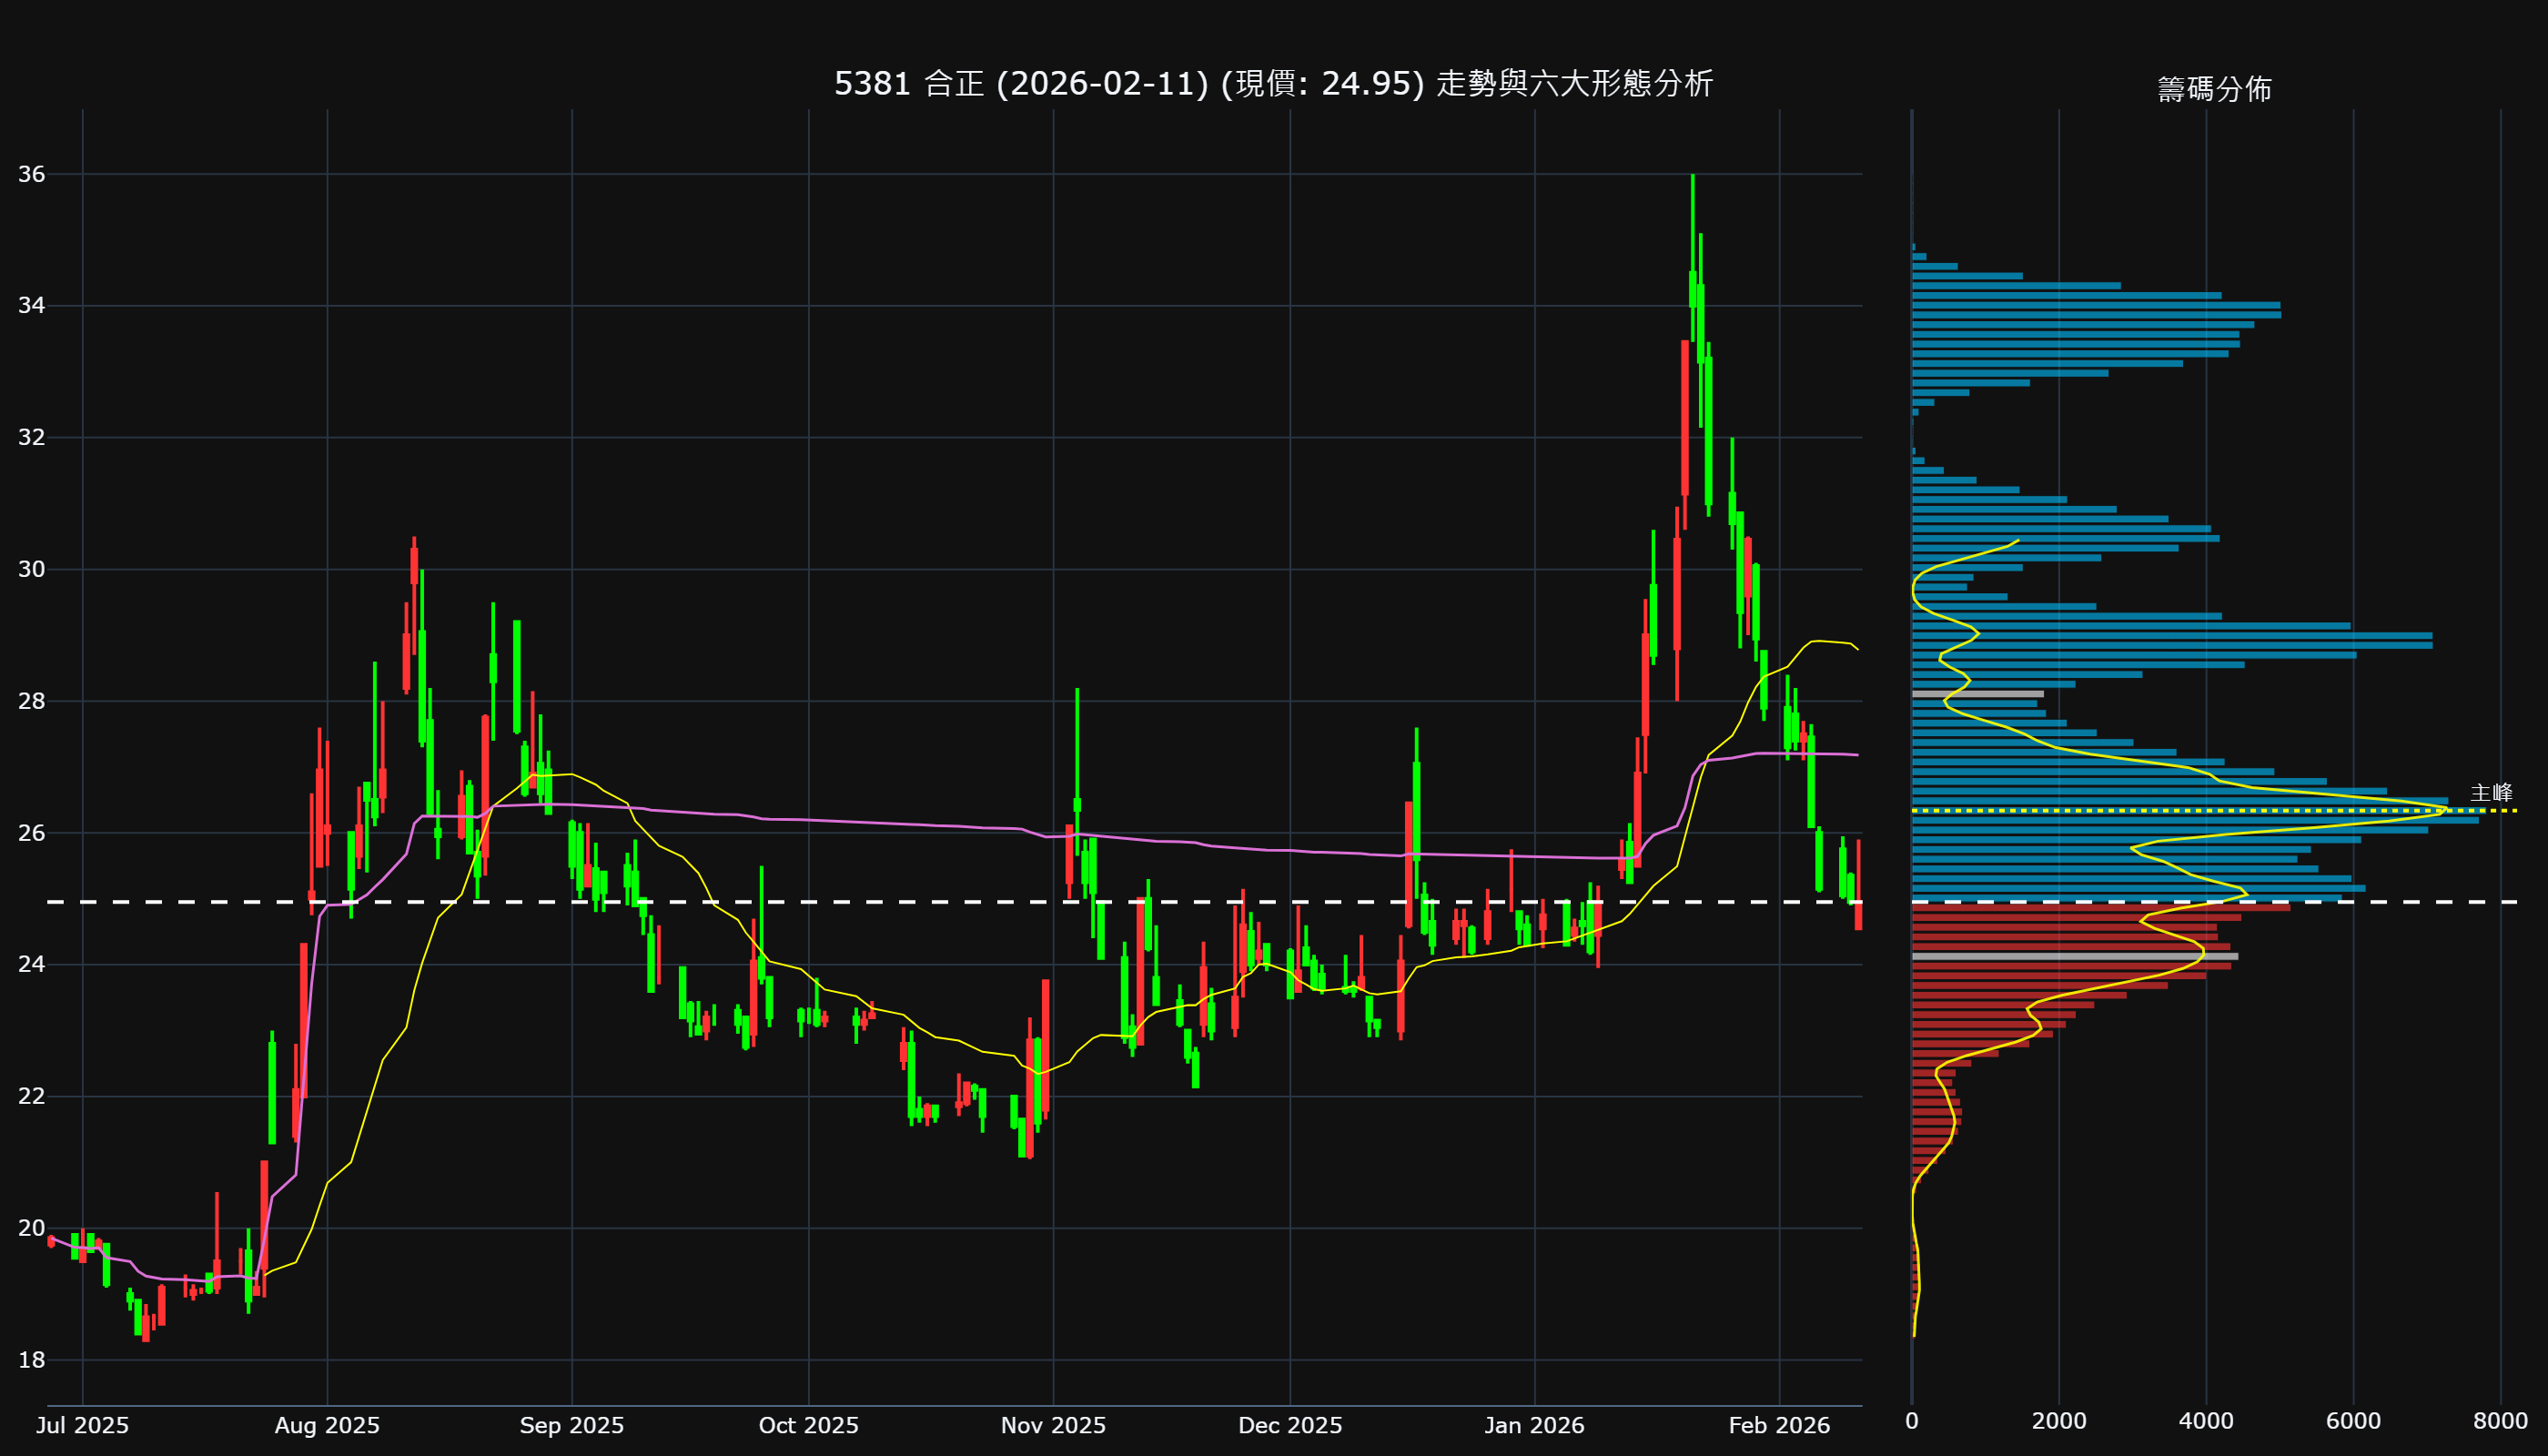Image resolution: width=2548 pixels, height=1456 pixels.
Task: Click the 8000 volume axis label
Action: point(2500,1421)
